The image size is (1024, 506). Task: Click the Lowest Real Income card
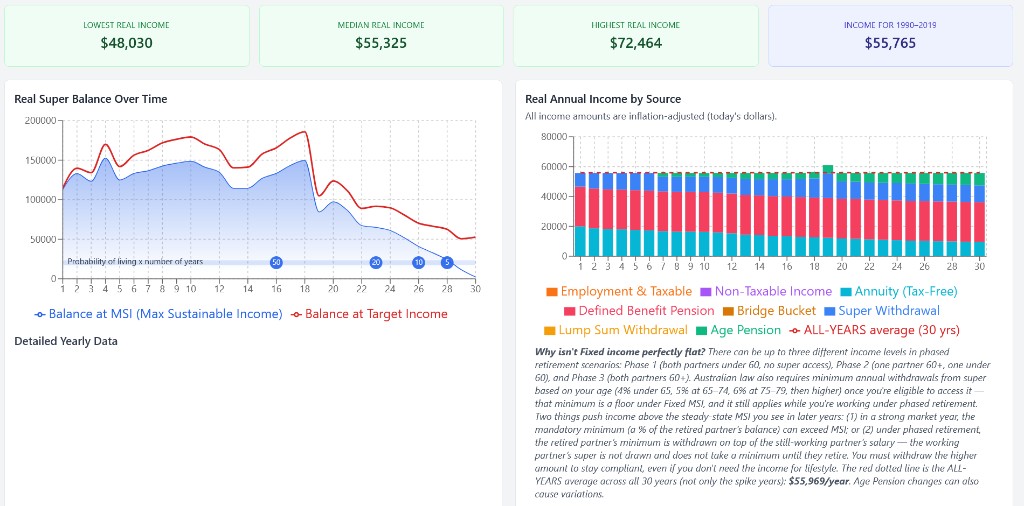pos(127,36)
